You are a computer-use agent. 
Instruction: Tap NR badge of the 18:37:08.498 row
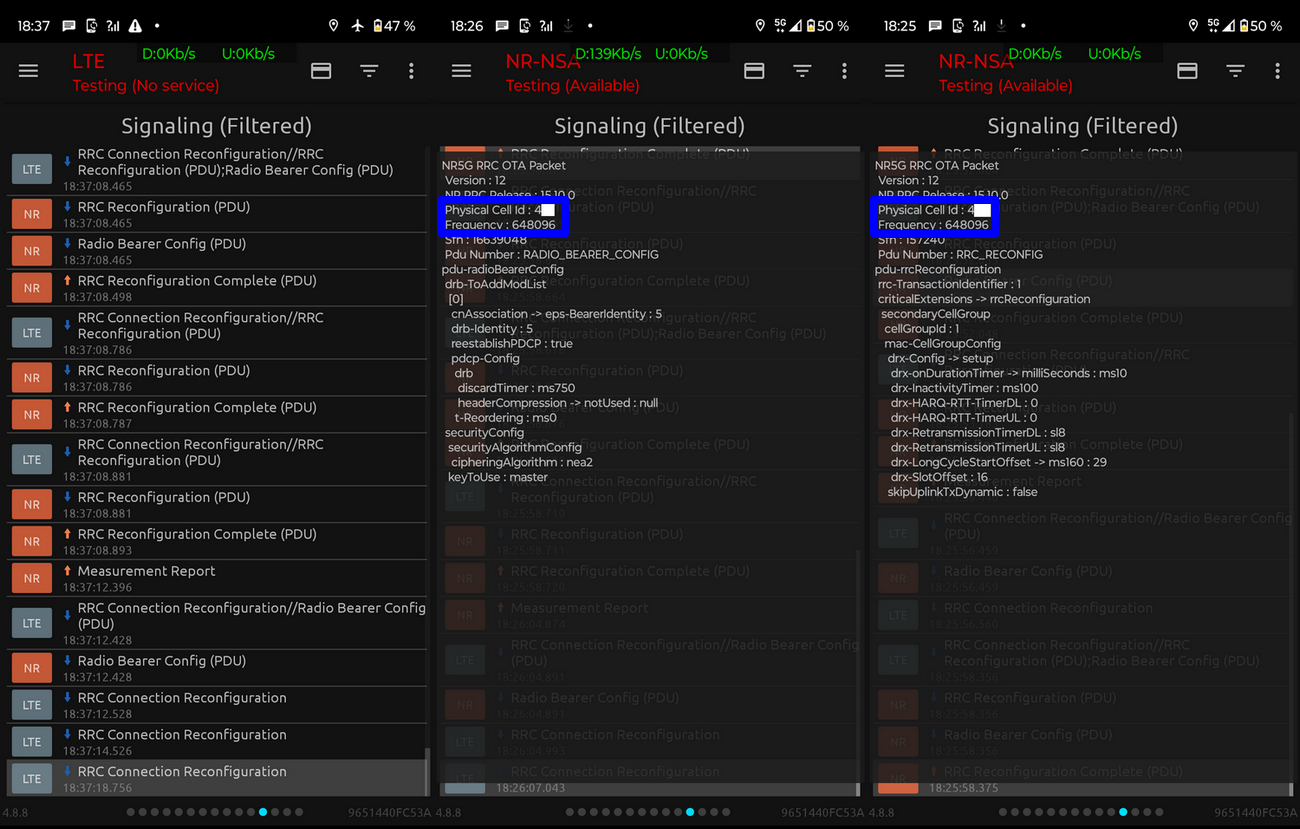tap(32, 288)
